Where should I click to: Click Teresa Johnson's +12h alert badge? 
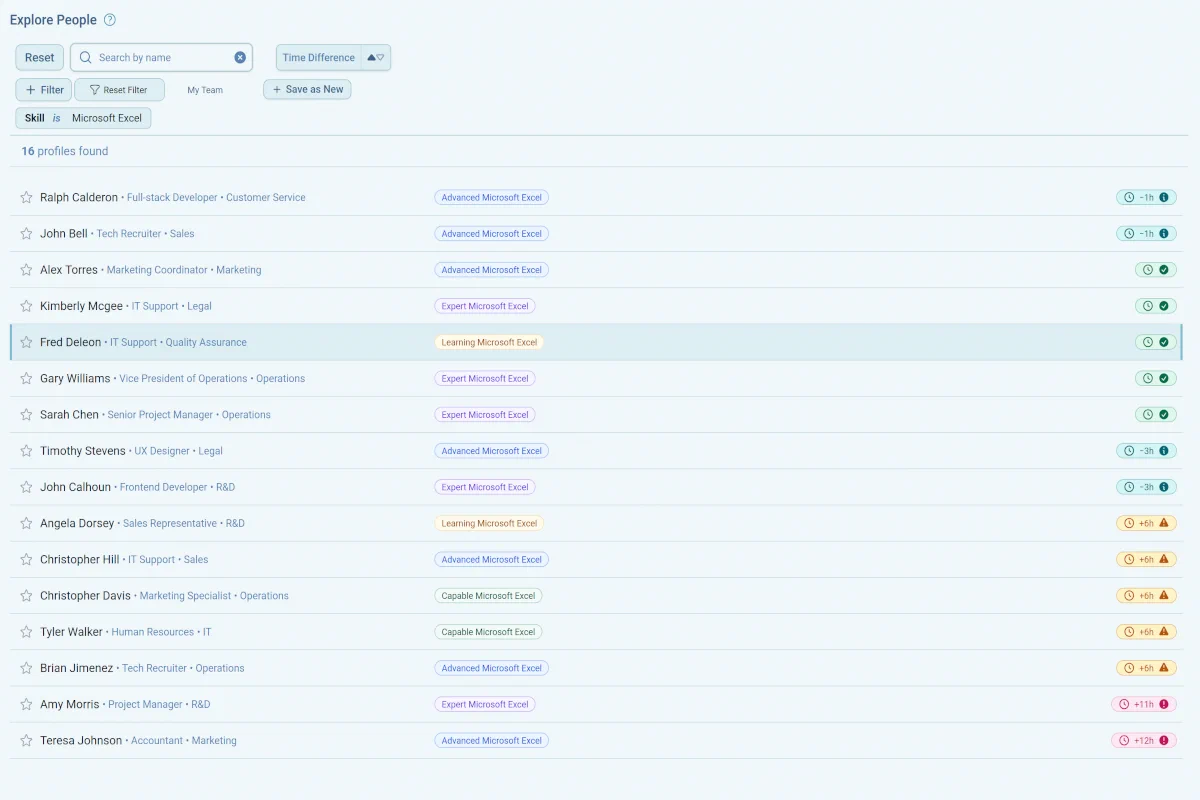point(1144,741)
